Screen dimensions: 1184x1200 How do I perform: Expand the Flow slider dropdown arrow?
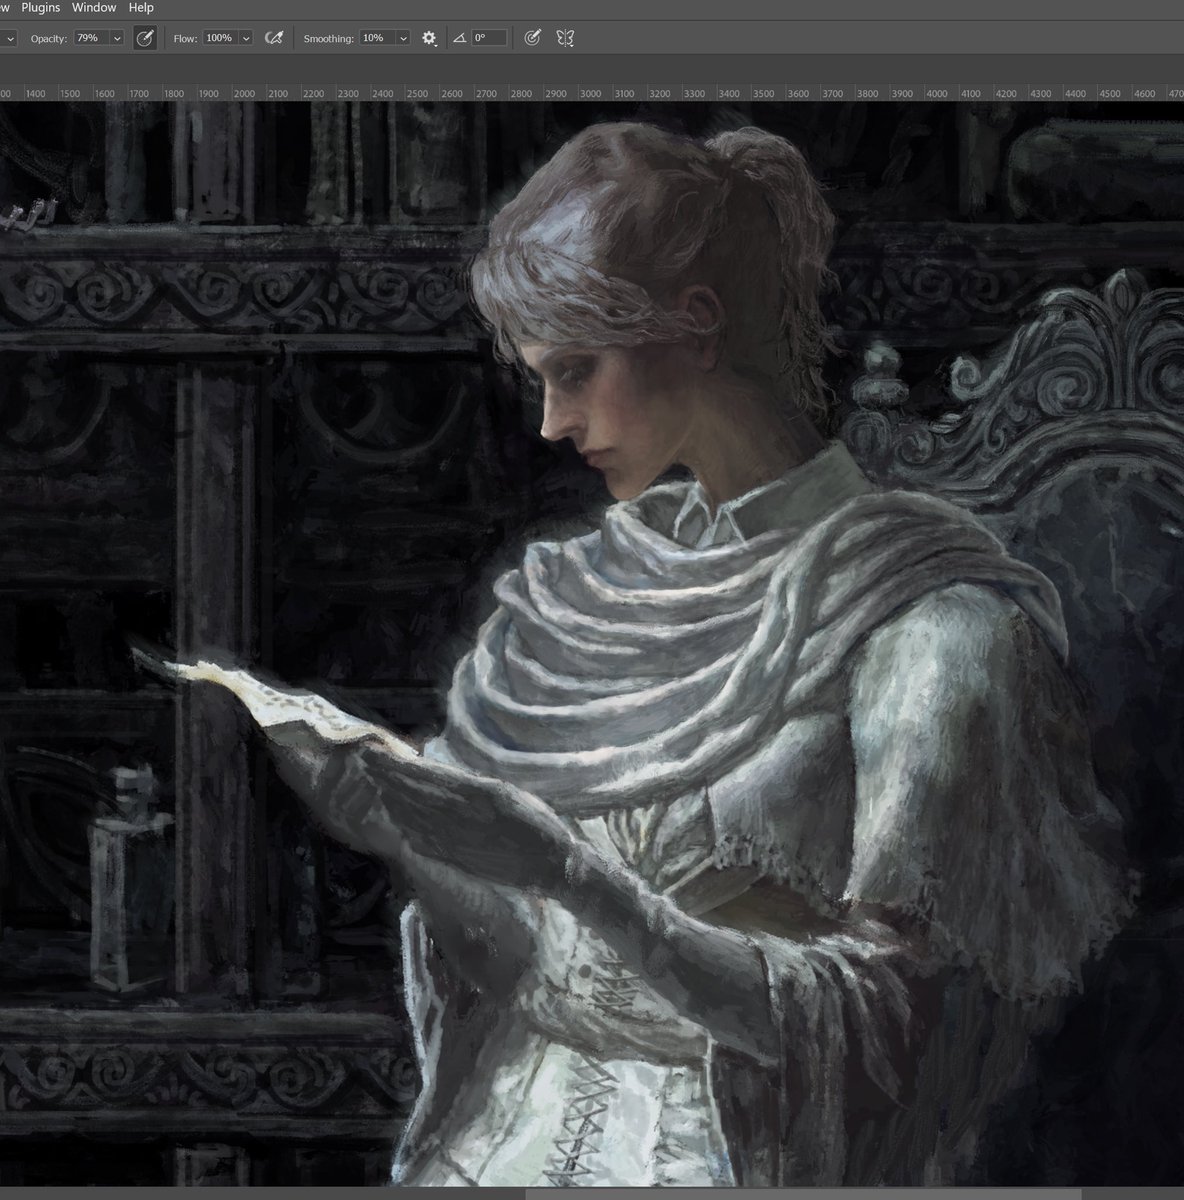tap(246, 38)
